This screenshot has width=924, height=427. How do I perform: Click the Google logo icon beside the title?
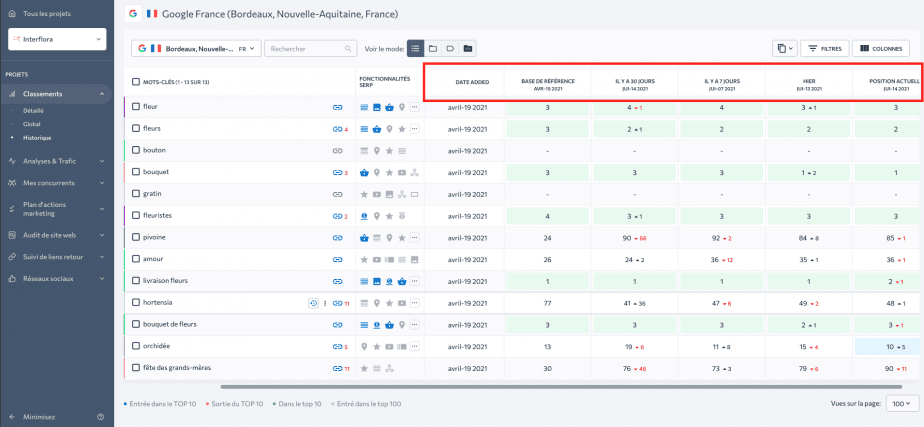(x=133, y=13)
